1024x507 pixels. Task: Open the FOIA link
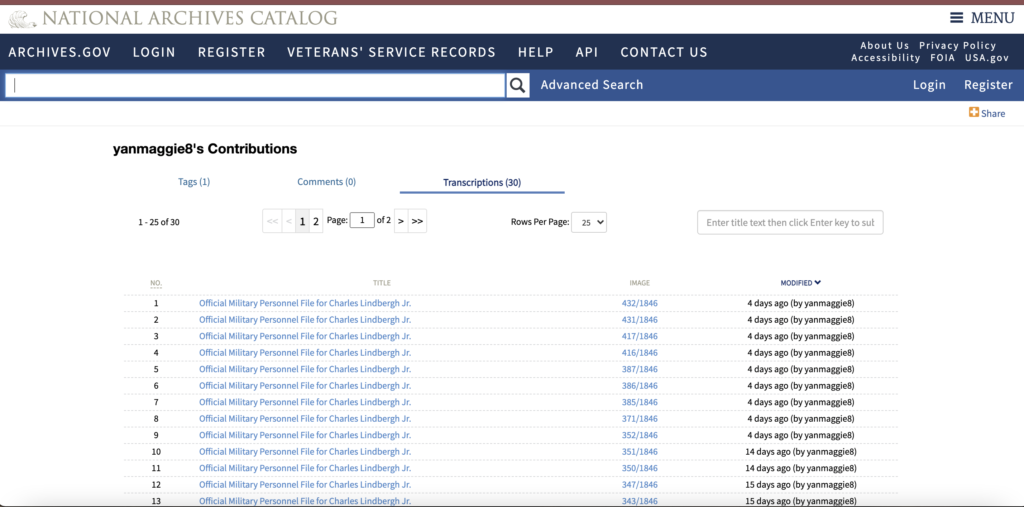(942, 58)
